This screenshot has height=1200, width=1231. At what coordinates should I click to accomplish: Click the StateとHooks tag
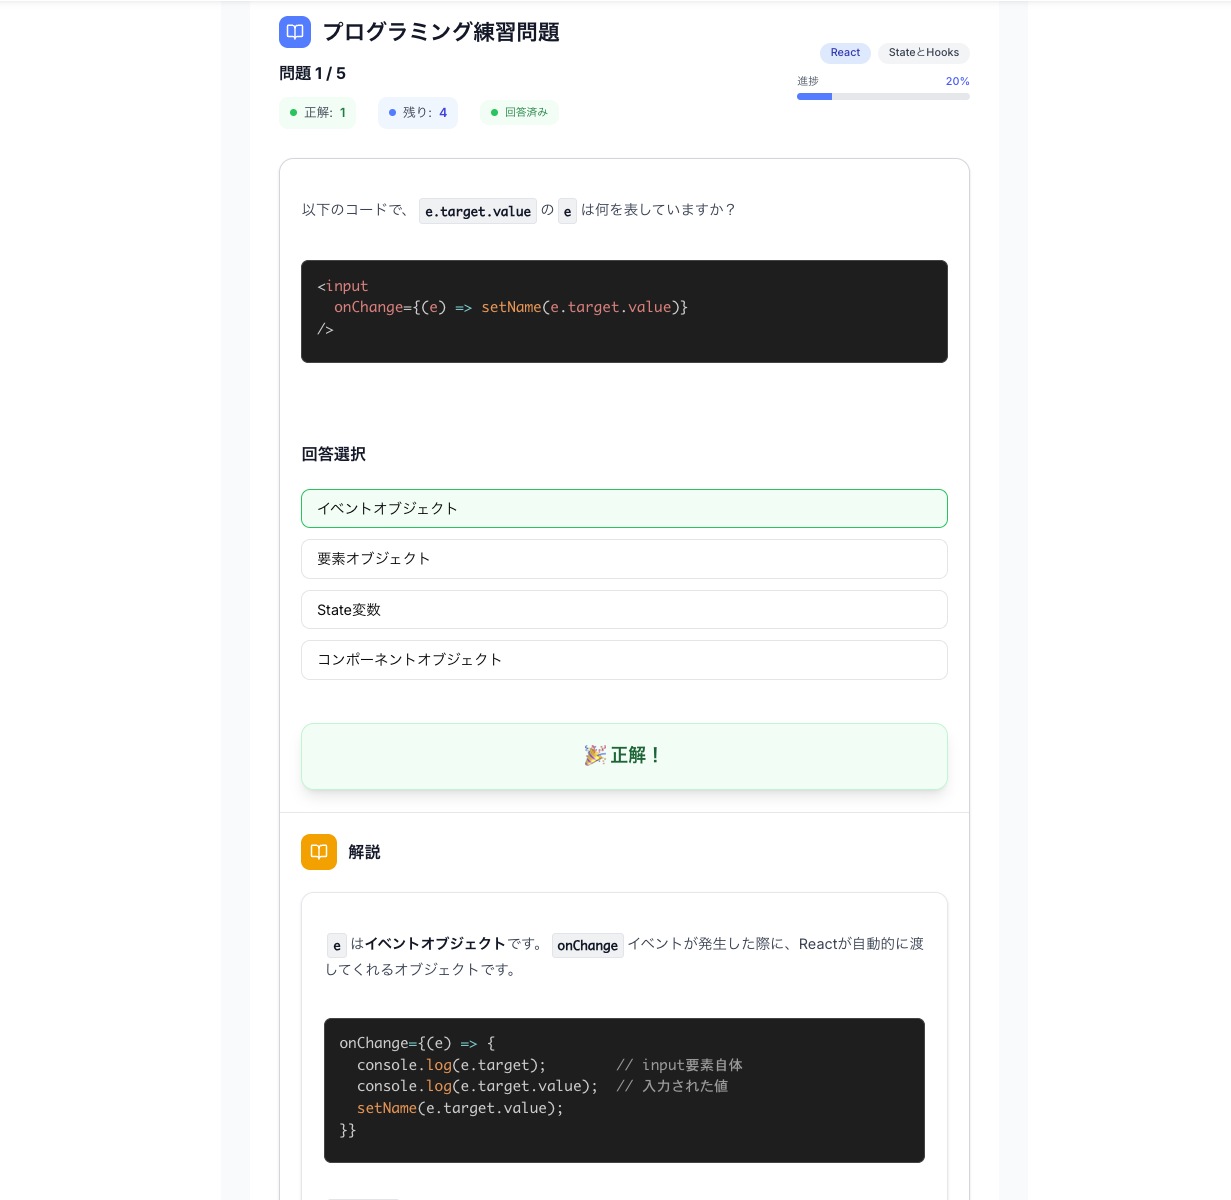pos(923,53)
